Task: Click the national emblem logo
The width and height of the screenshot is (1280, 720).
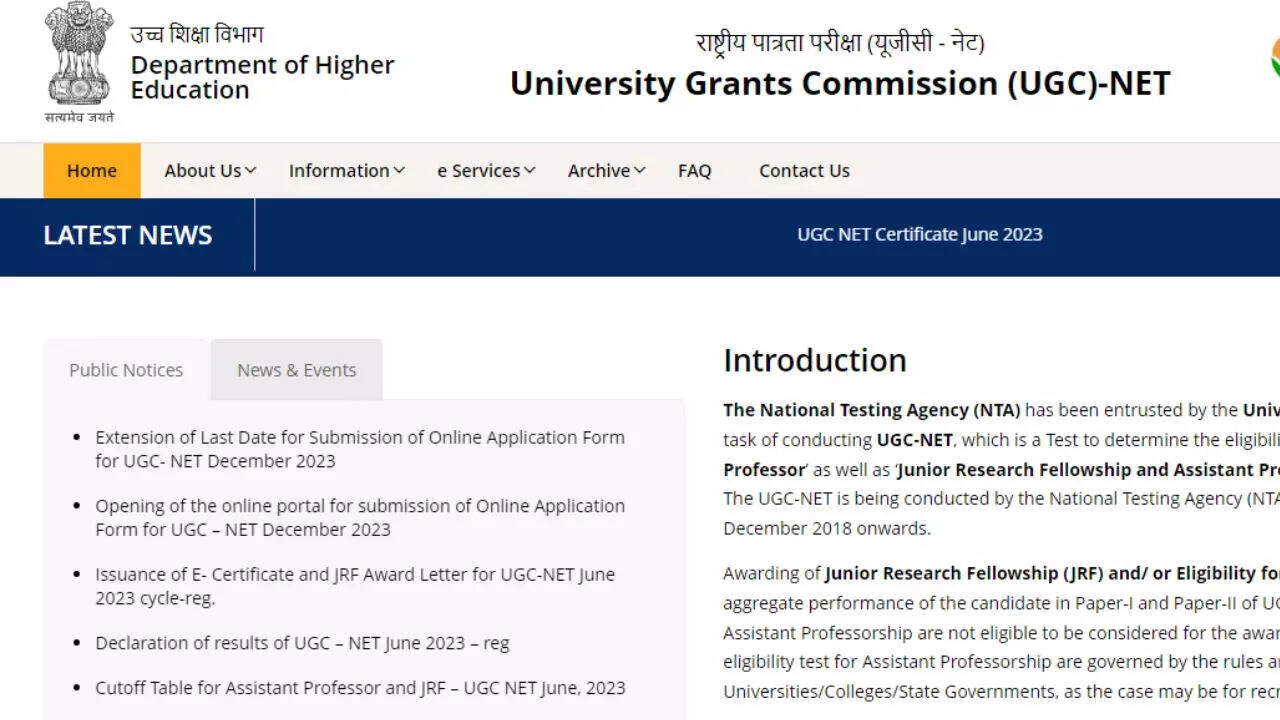Action: (80, 58)
